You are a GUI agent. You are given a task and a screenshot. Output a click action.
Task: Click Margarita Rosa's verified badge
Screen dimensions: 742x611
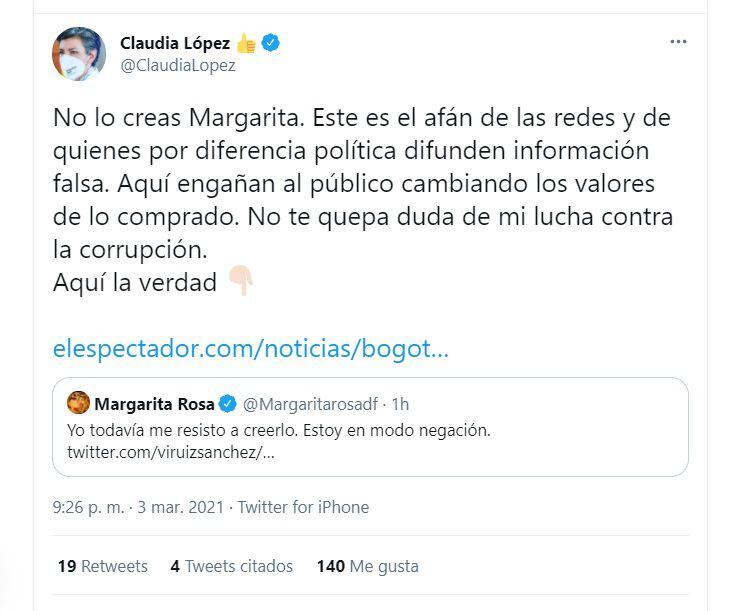(228, 404)
